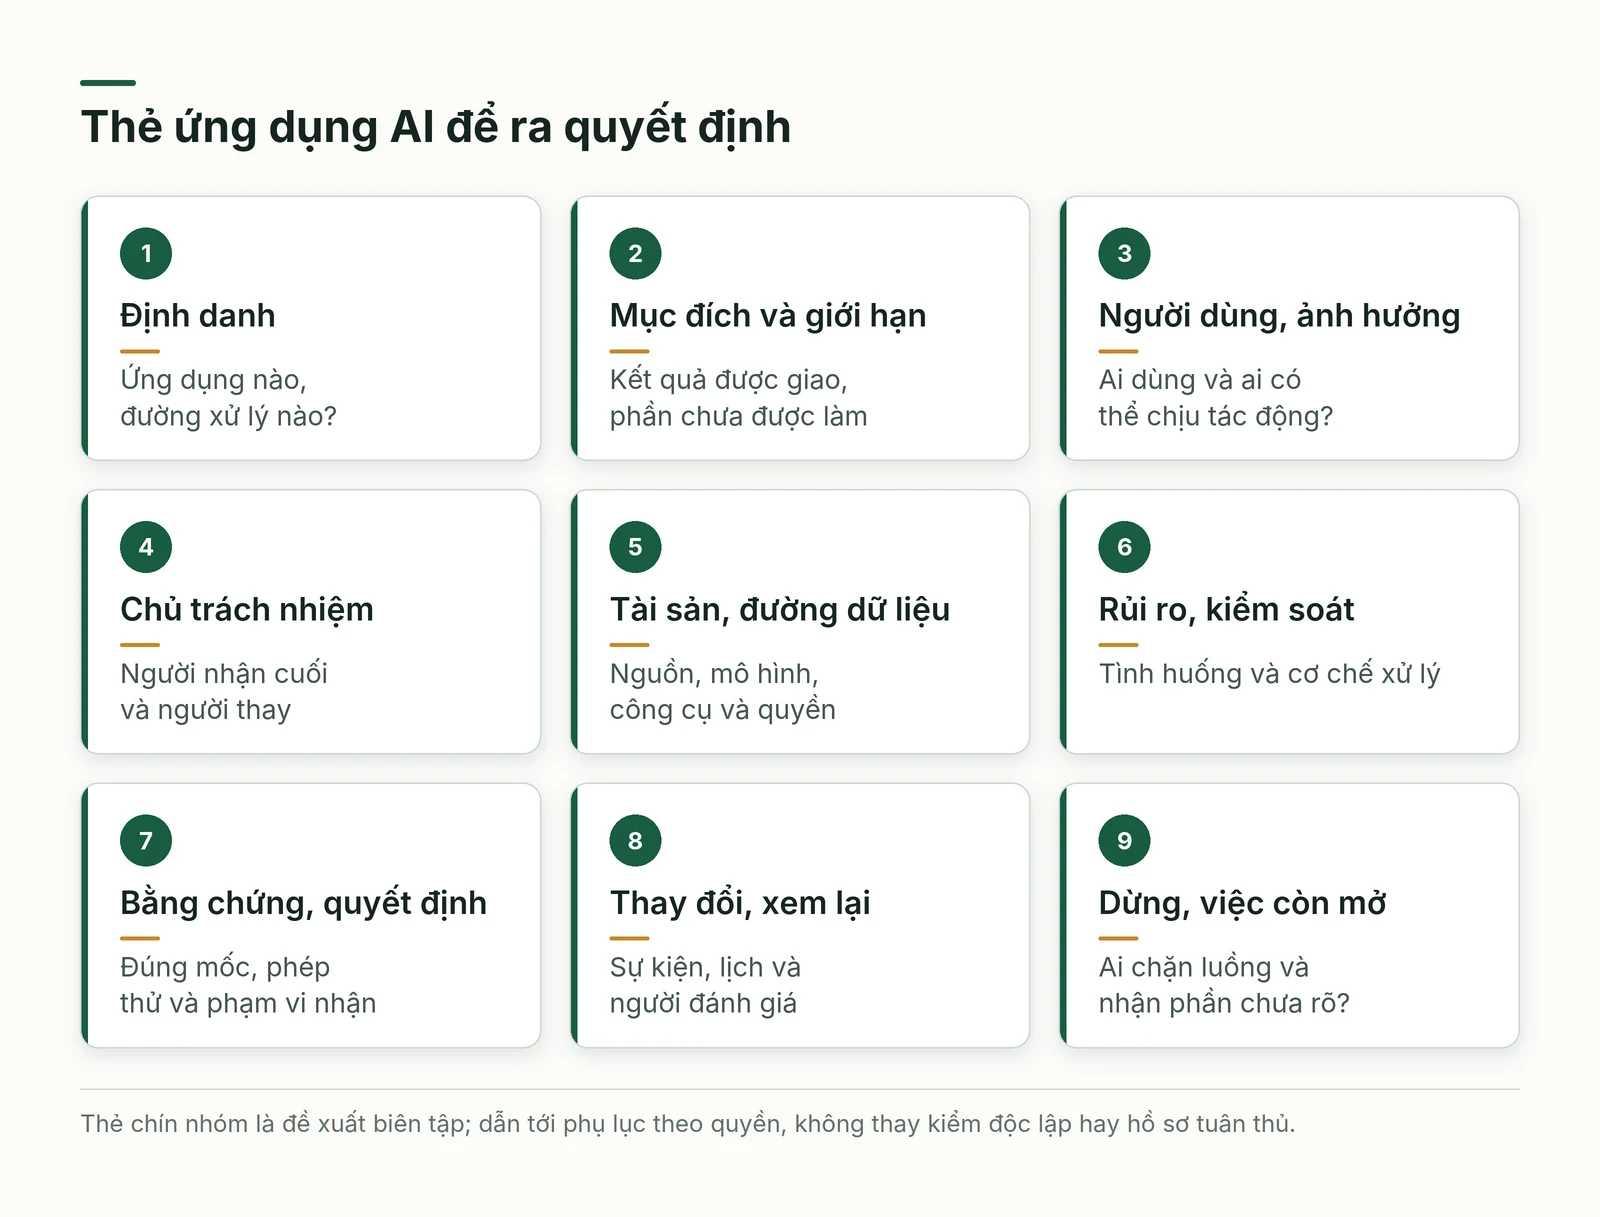1600x1217 pixels.
Task: Click the number 1 circle badge
Action: click(146, 254)
